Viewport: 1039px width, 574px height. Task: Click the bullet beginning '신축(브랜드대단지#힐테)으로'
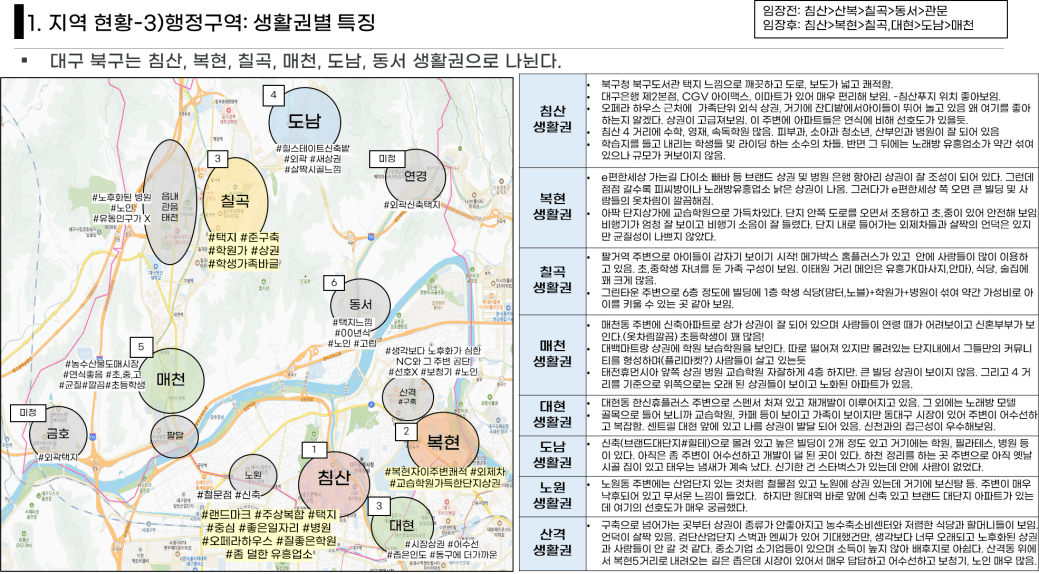point(815,454)
